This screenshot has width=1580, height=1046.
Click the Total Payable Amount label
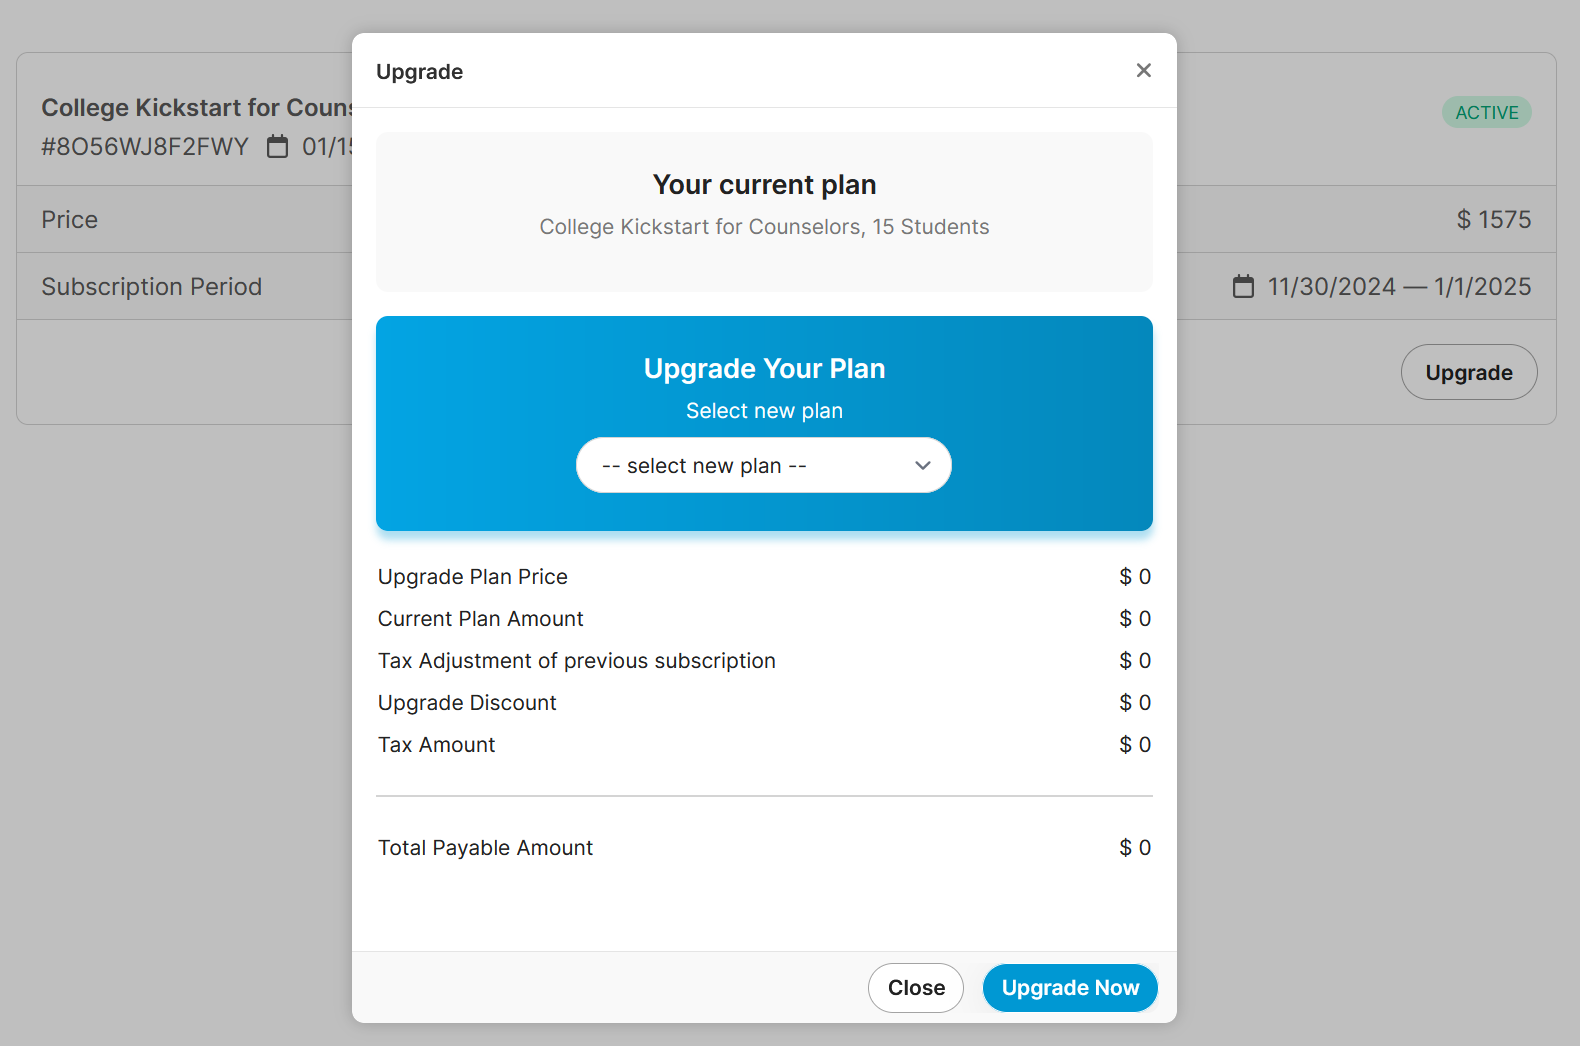coord(485,848)
